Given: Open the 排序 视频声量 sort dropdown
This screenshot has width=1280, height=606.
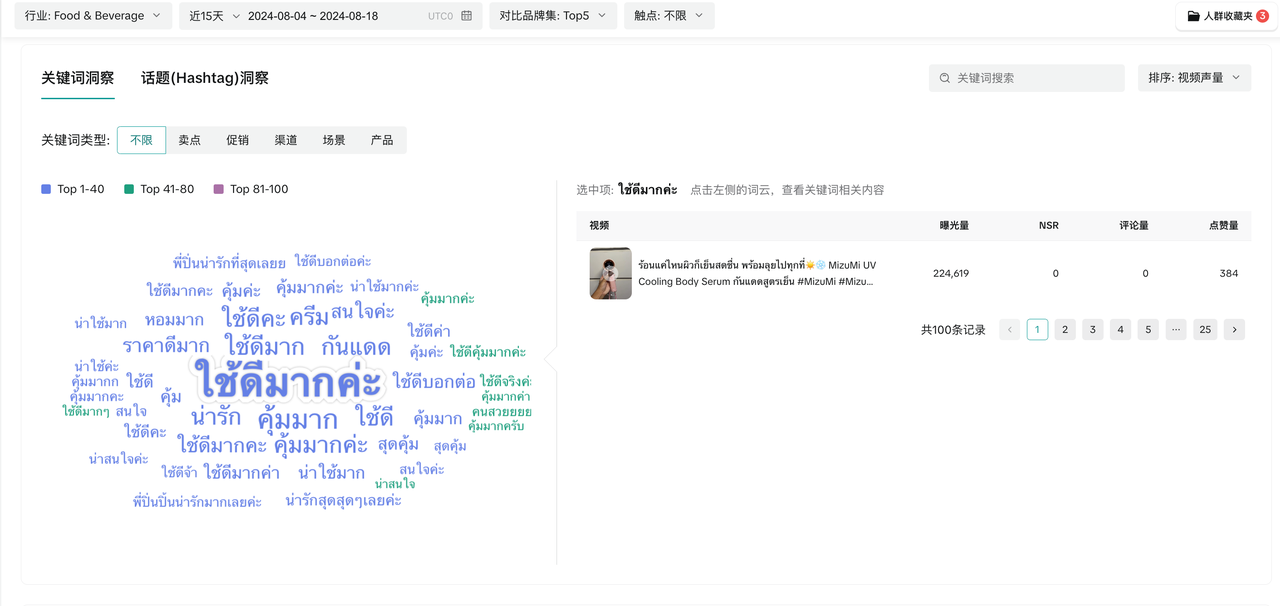Looking at the screenshot, I should click(1194, 78).
